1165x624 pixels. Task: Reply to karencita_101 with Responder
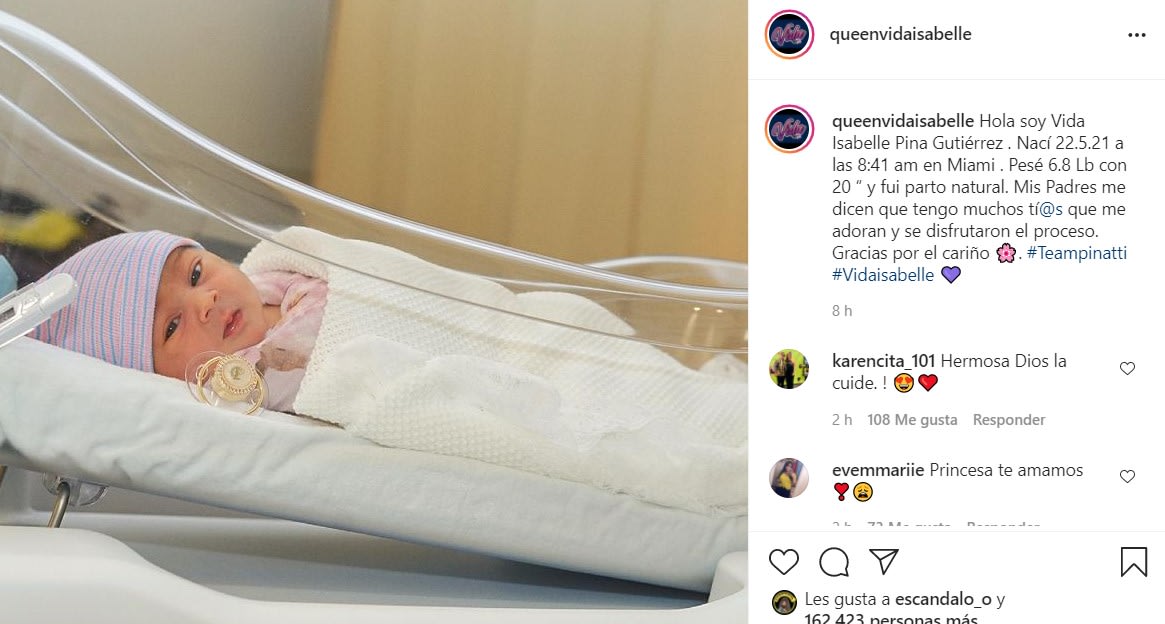pos(1009,420)
